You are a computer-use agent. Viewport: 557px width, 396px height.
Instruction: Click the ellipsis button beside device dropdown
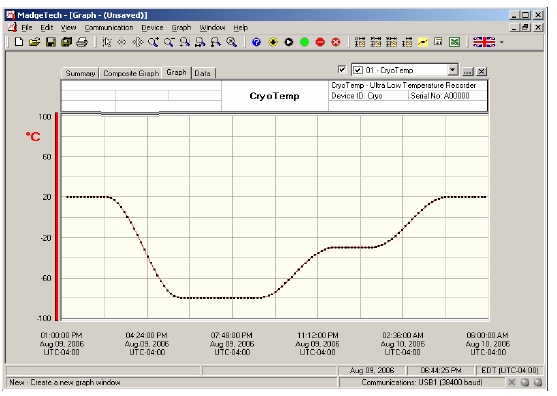point(467,71)
